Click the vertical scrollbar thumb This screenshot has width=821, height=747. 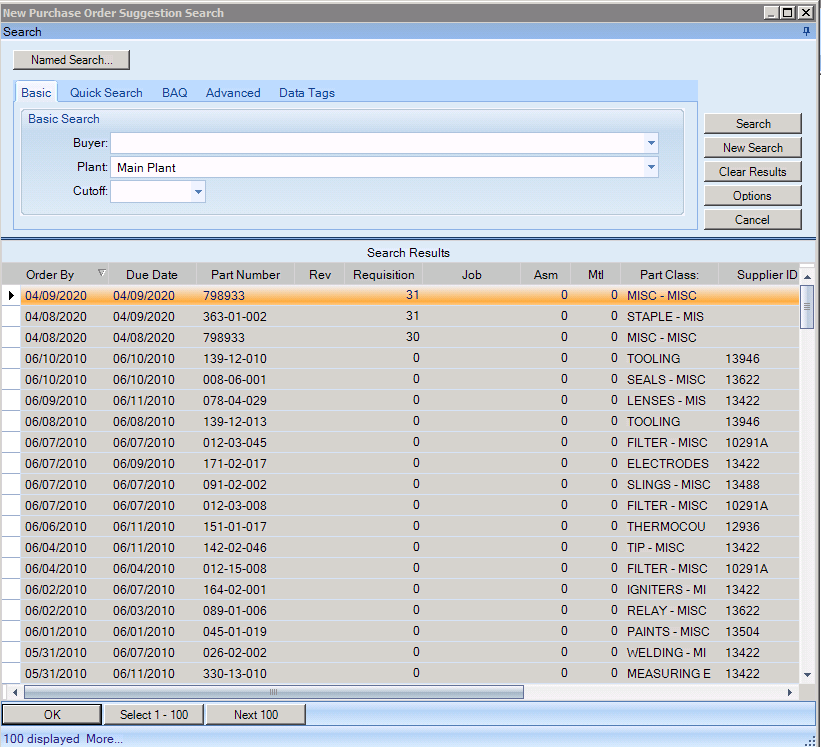pyautogui.click(x=807, y=307)
